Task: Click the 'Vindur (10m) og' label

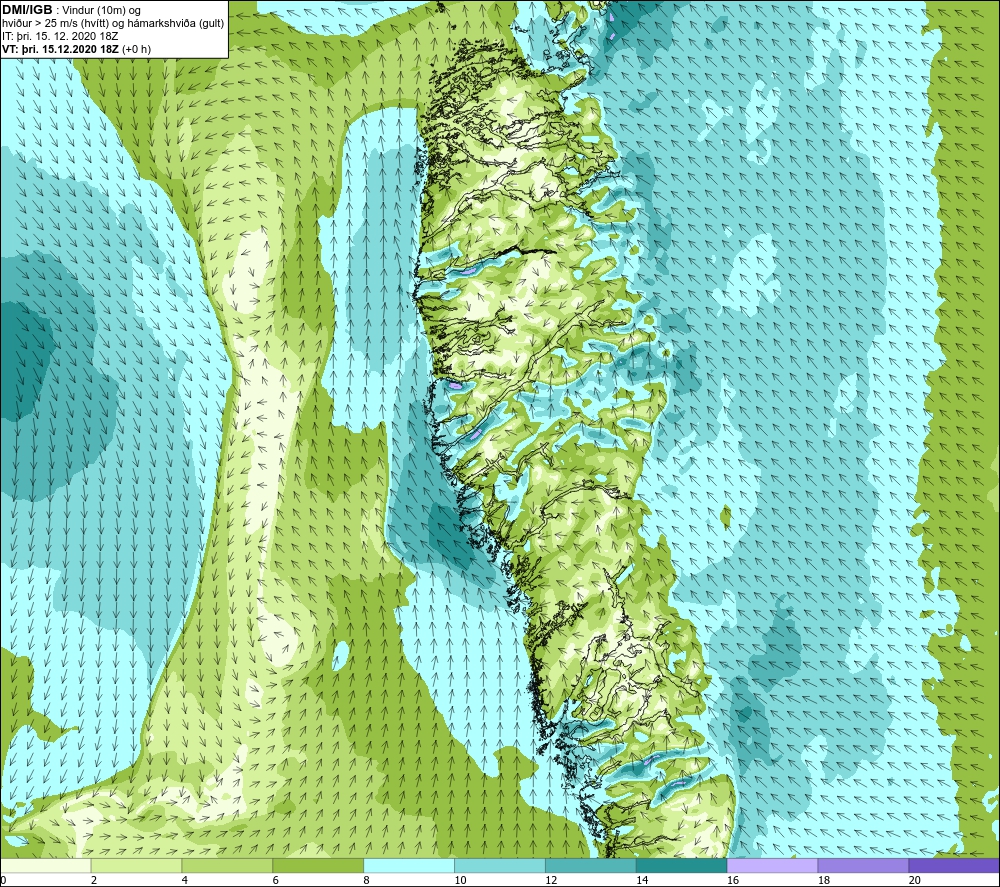Action: pos(101,11)
